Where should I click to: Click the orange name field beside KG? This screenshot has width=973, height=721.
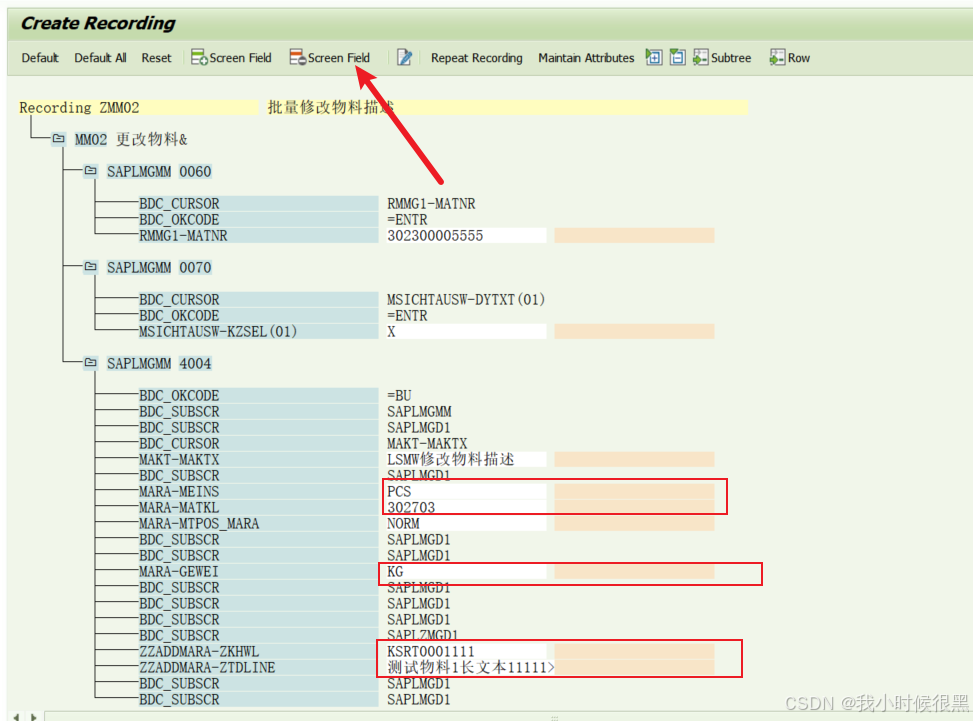(634, 571)
